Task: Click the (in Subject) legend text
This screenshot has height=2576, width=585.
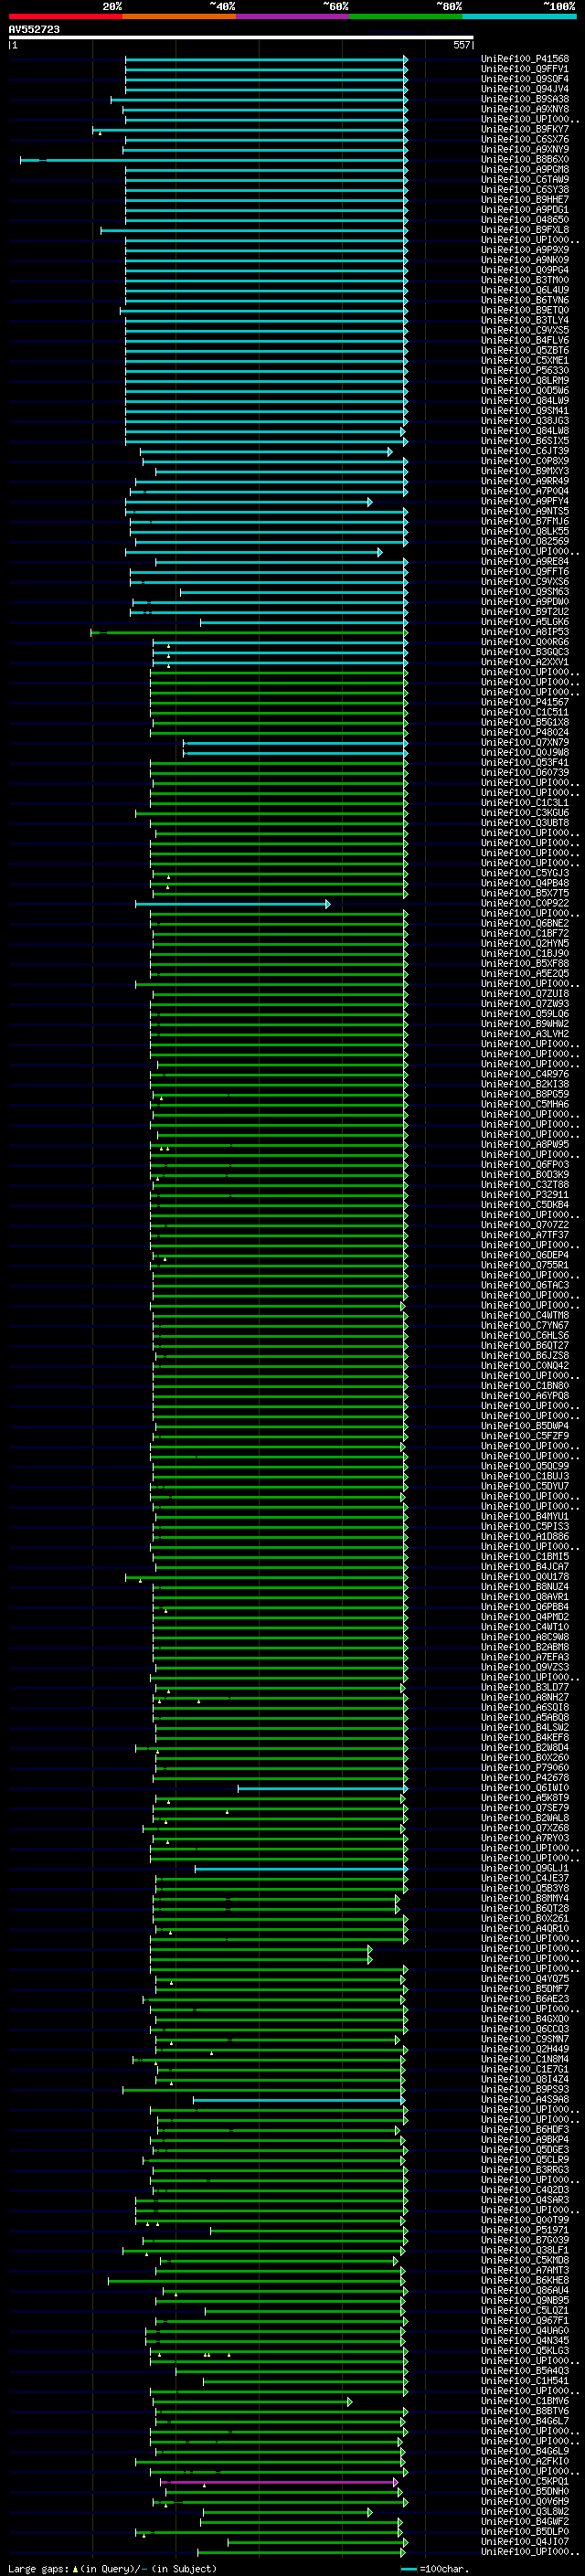Action: [184, 2568]
